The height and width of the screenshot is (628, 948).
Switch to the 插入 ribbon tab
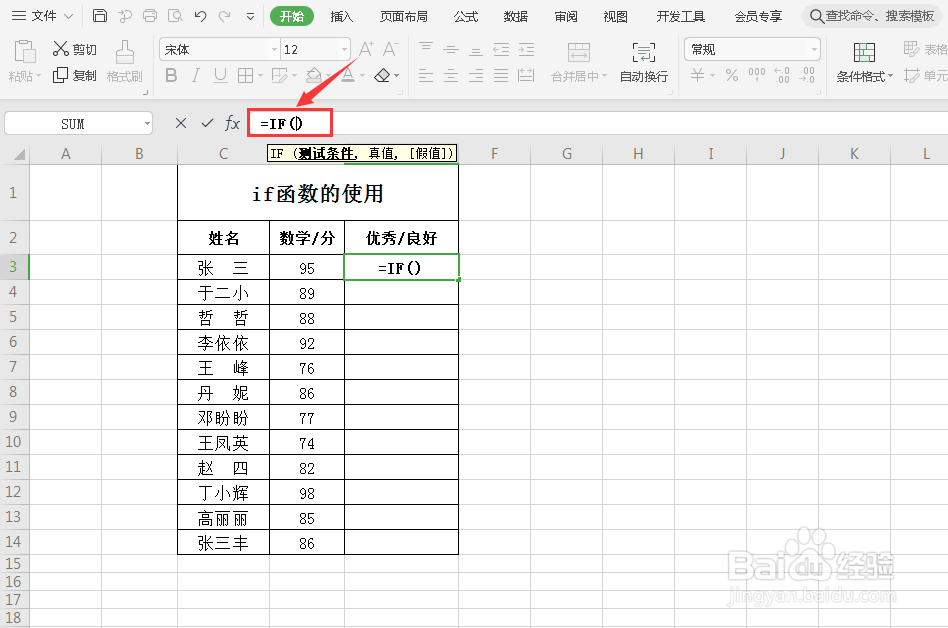pyautogui.click(x=340, y=15)
